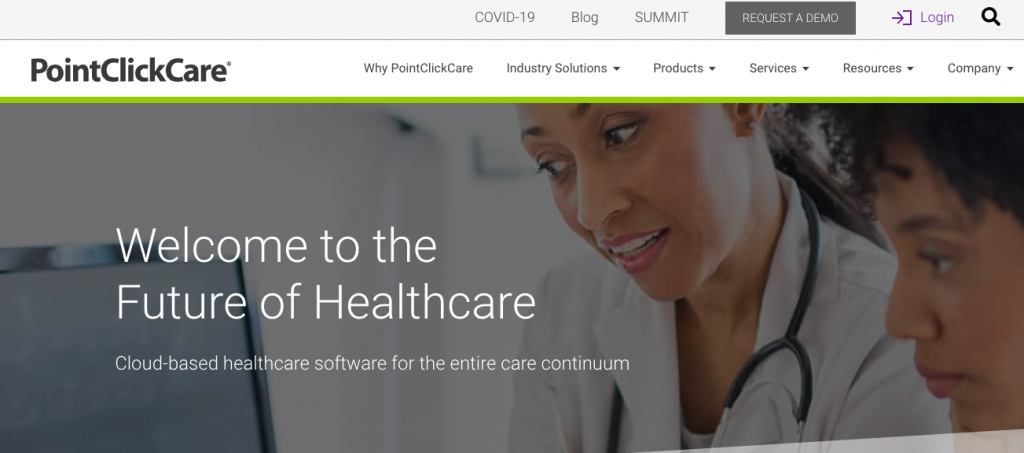Expand the Resources dropdown
Screen dimensions: 1024x453
coord(878,68)
